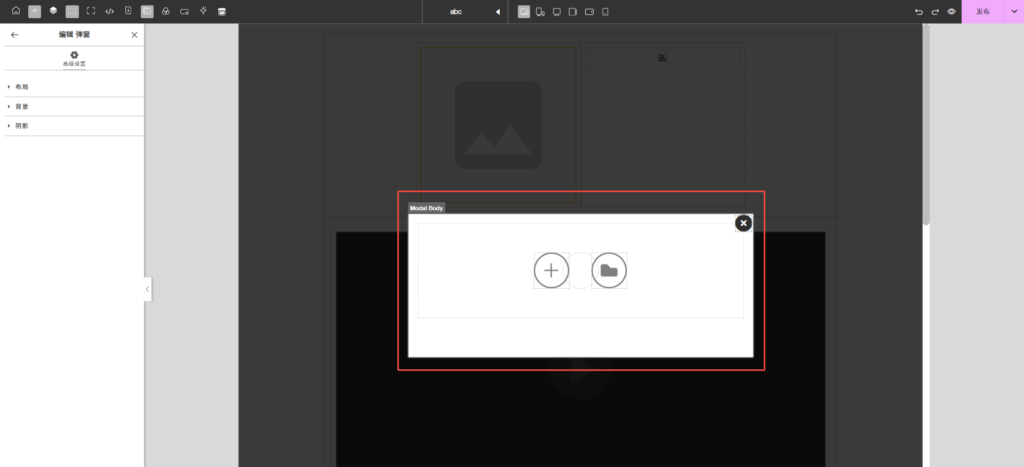Viewport: 1024px width, 467px height.
Task: Open the layers stack icon in toolbar
Action: [x=53, y=11]
